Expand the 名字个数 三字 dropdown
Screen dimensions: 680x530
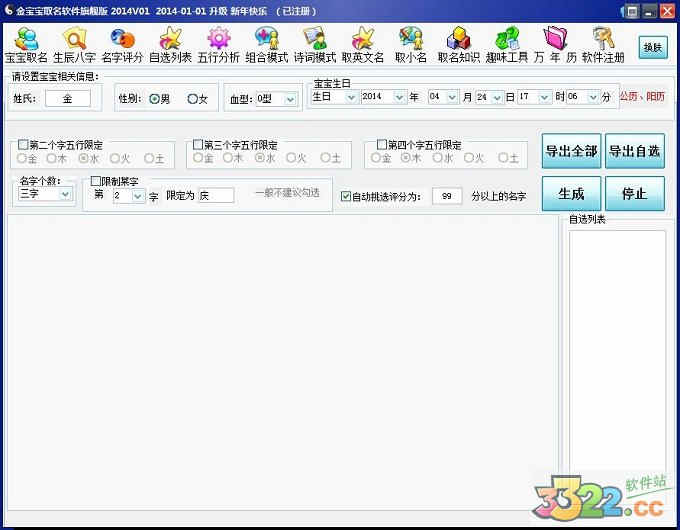[x=65, y=194]
